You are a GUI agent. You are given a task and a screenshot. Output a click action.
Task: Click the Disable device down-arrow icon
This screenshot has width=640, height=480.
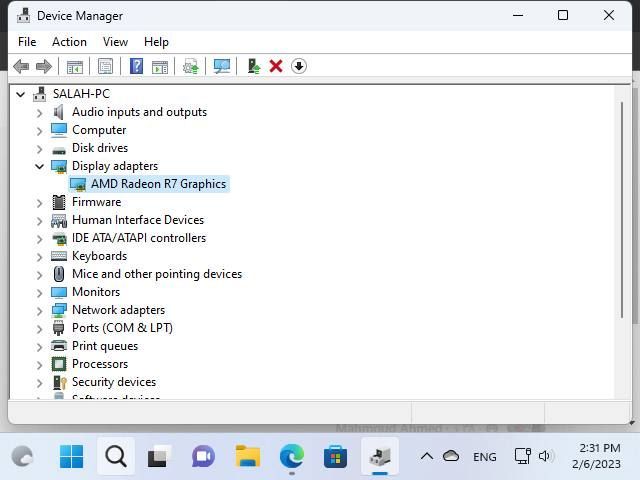pyautogui.click(x=299, y=66)
